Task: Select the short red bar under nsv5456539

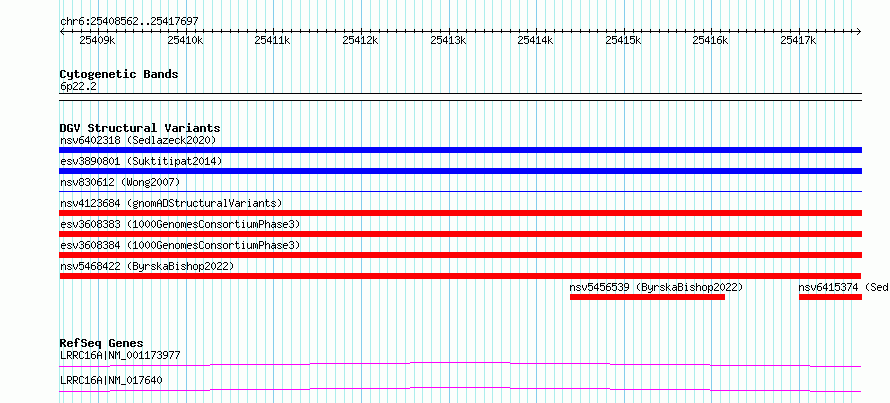Action: point(647,297)
